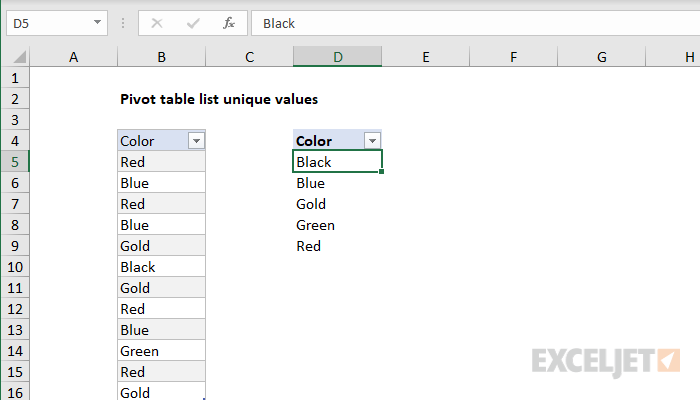The width and height of the screenshot is (700, 400).
Task: Select row 13 header
Action: pyautogui.click(x=15, y=330)
